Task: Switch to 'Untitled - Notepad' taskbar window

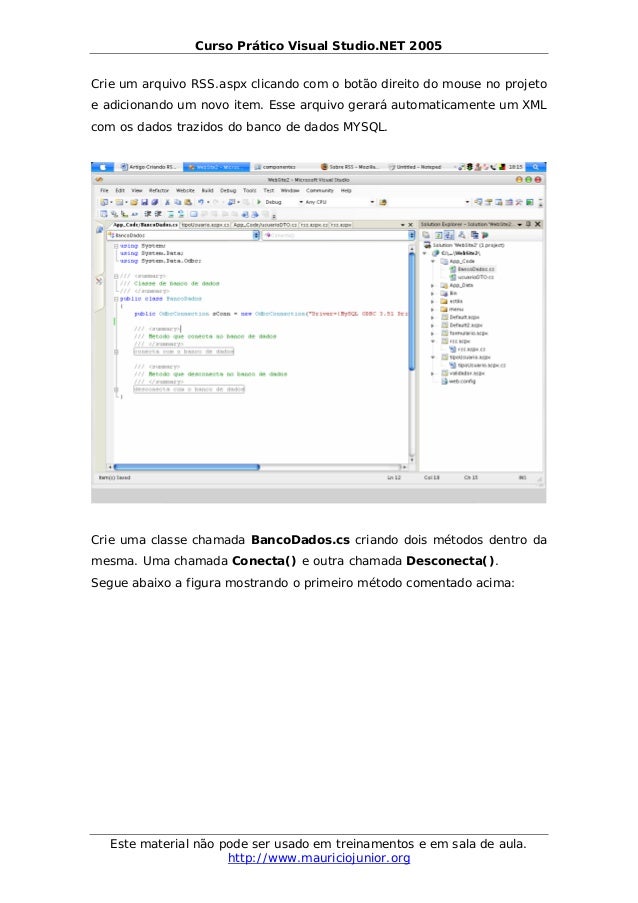Action: pos(415,167)
